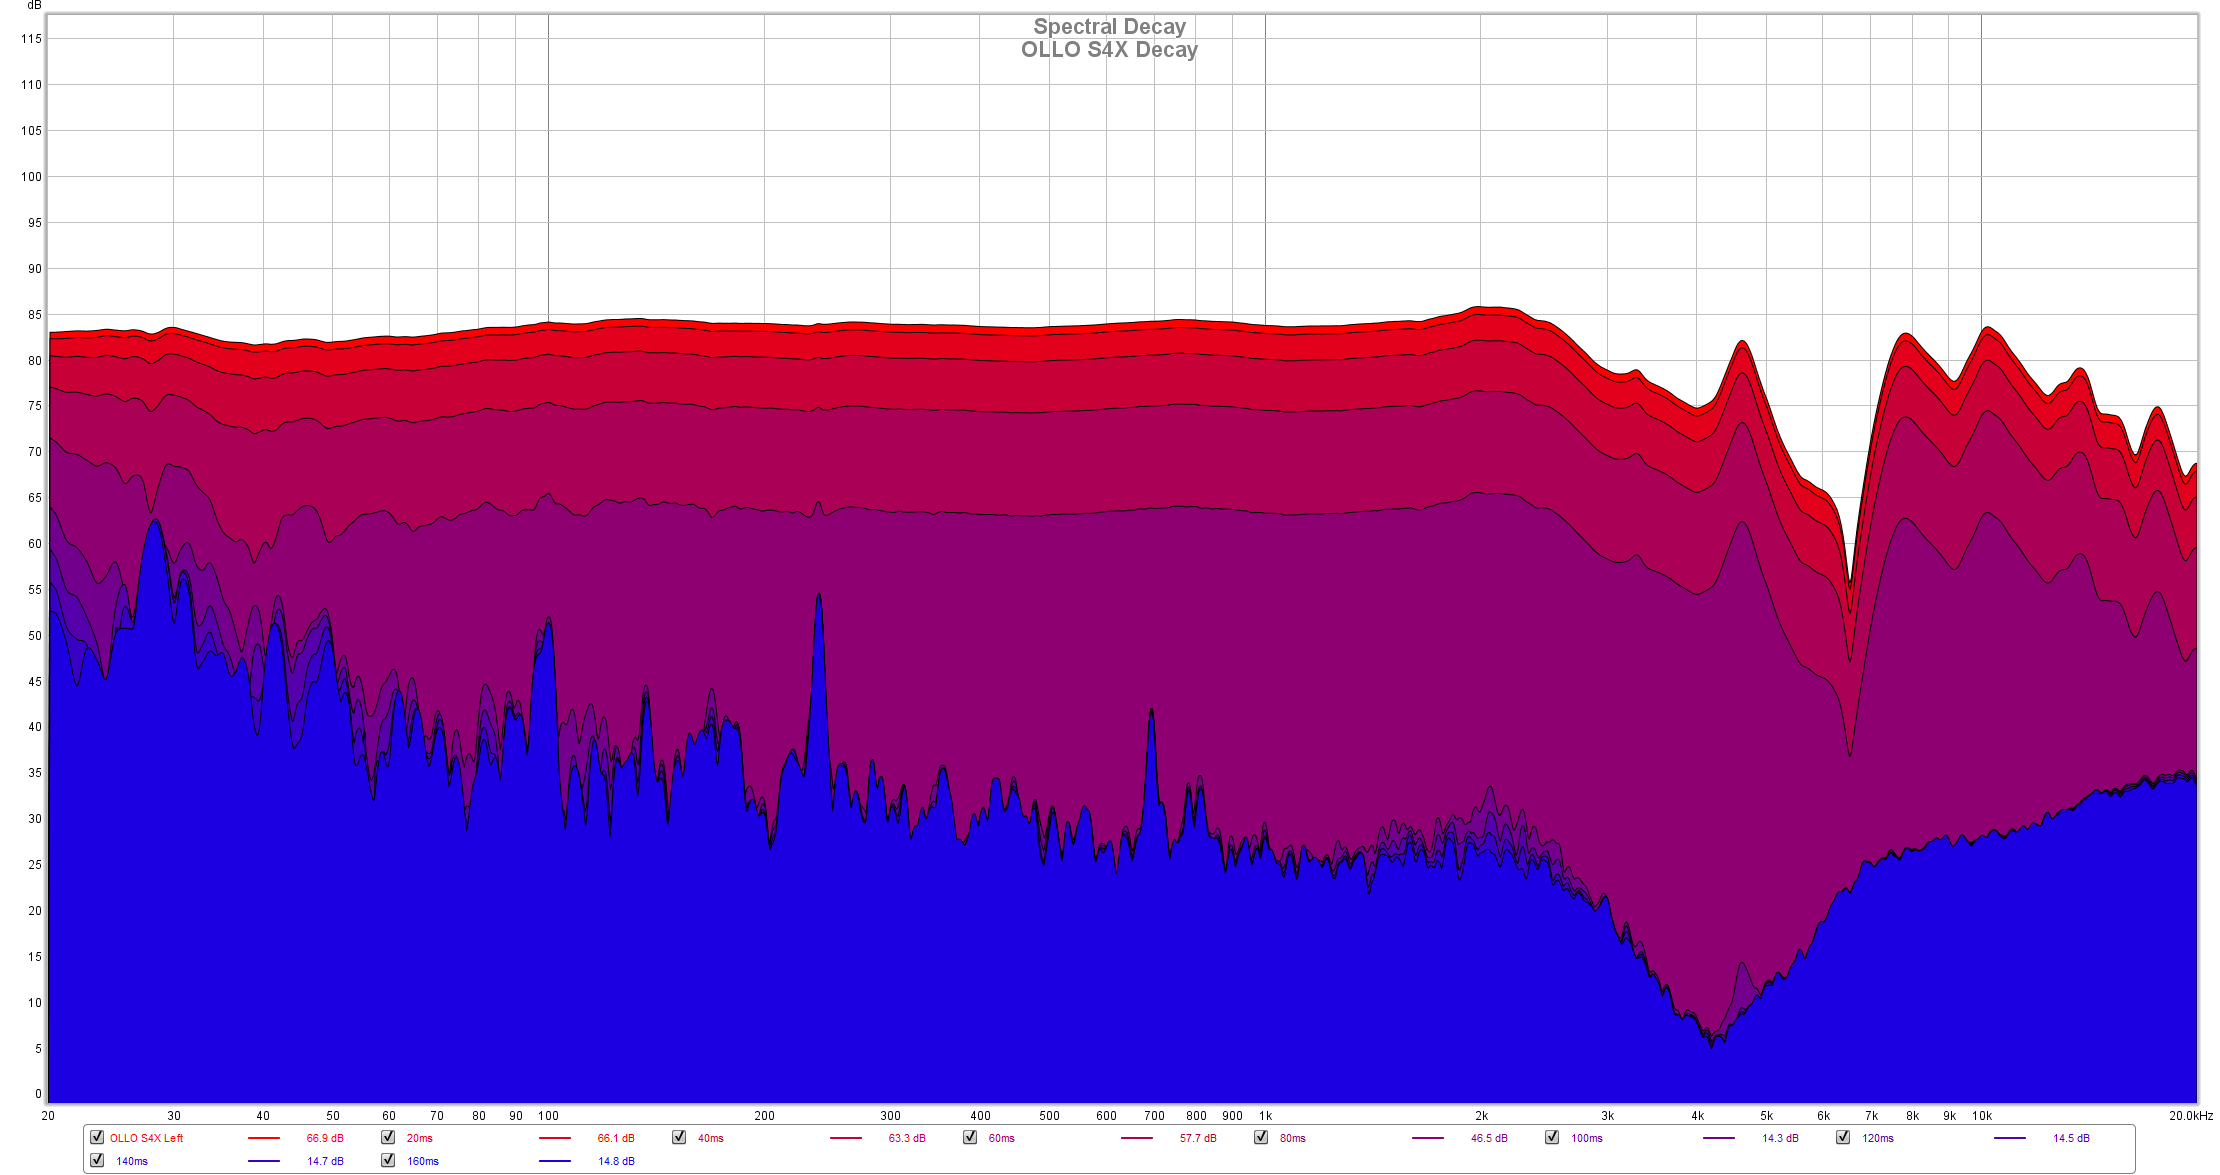
Task: Click the 20ms trace color line
Action: (555, 1138)
